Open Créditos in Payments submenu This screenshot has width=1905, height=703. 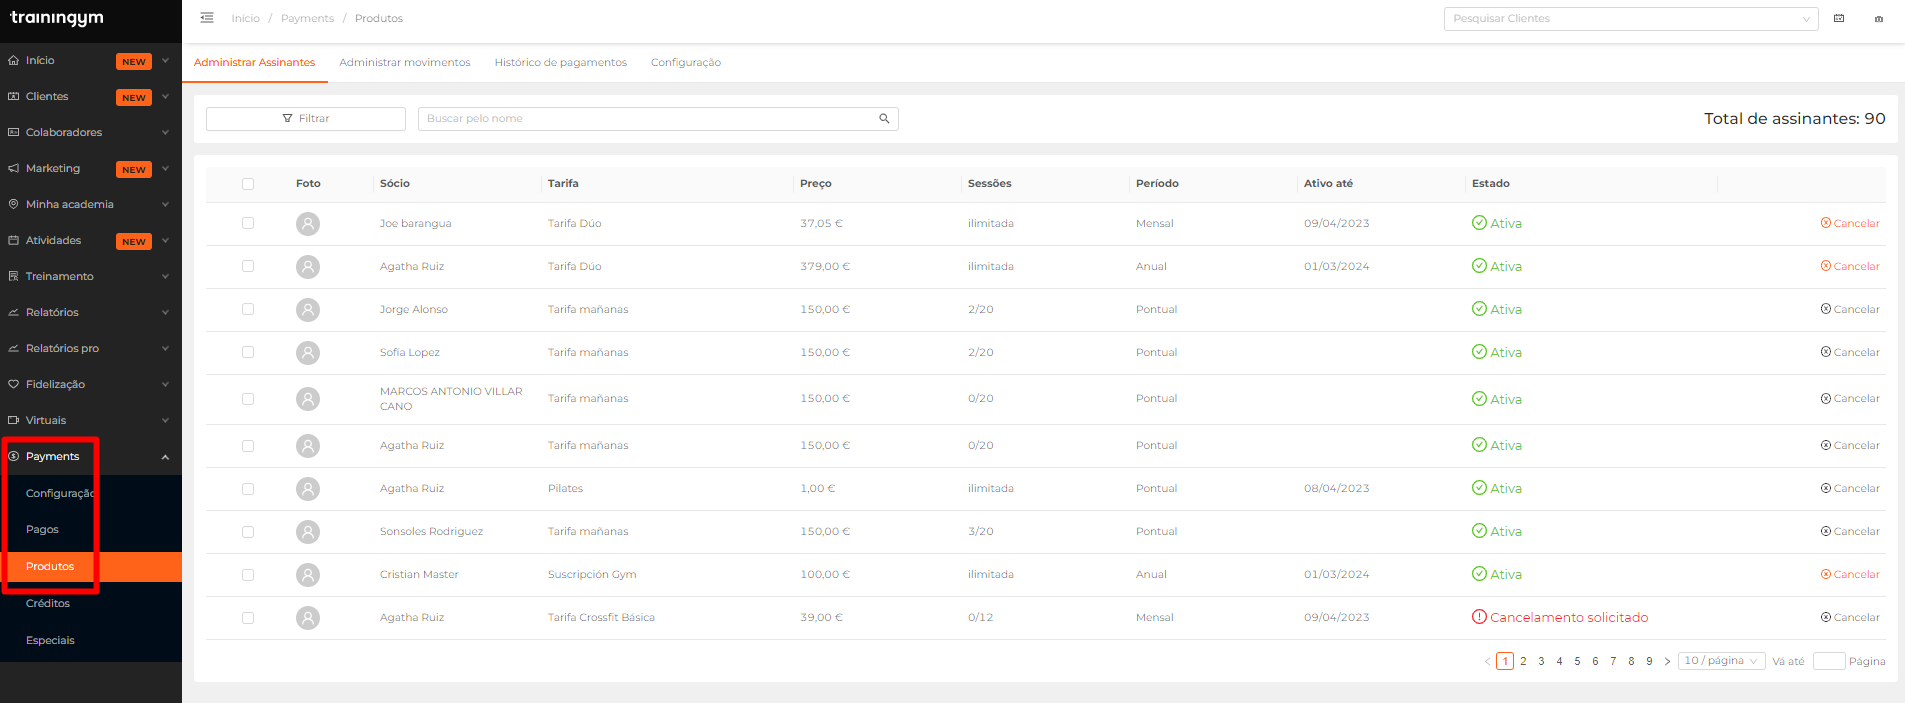[x=48, y=603]
